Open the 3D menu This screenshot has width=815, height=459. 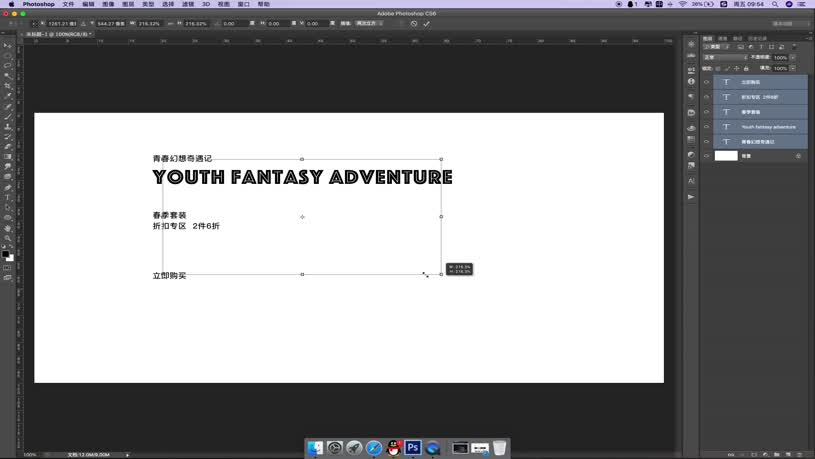(205, 4)
